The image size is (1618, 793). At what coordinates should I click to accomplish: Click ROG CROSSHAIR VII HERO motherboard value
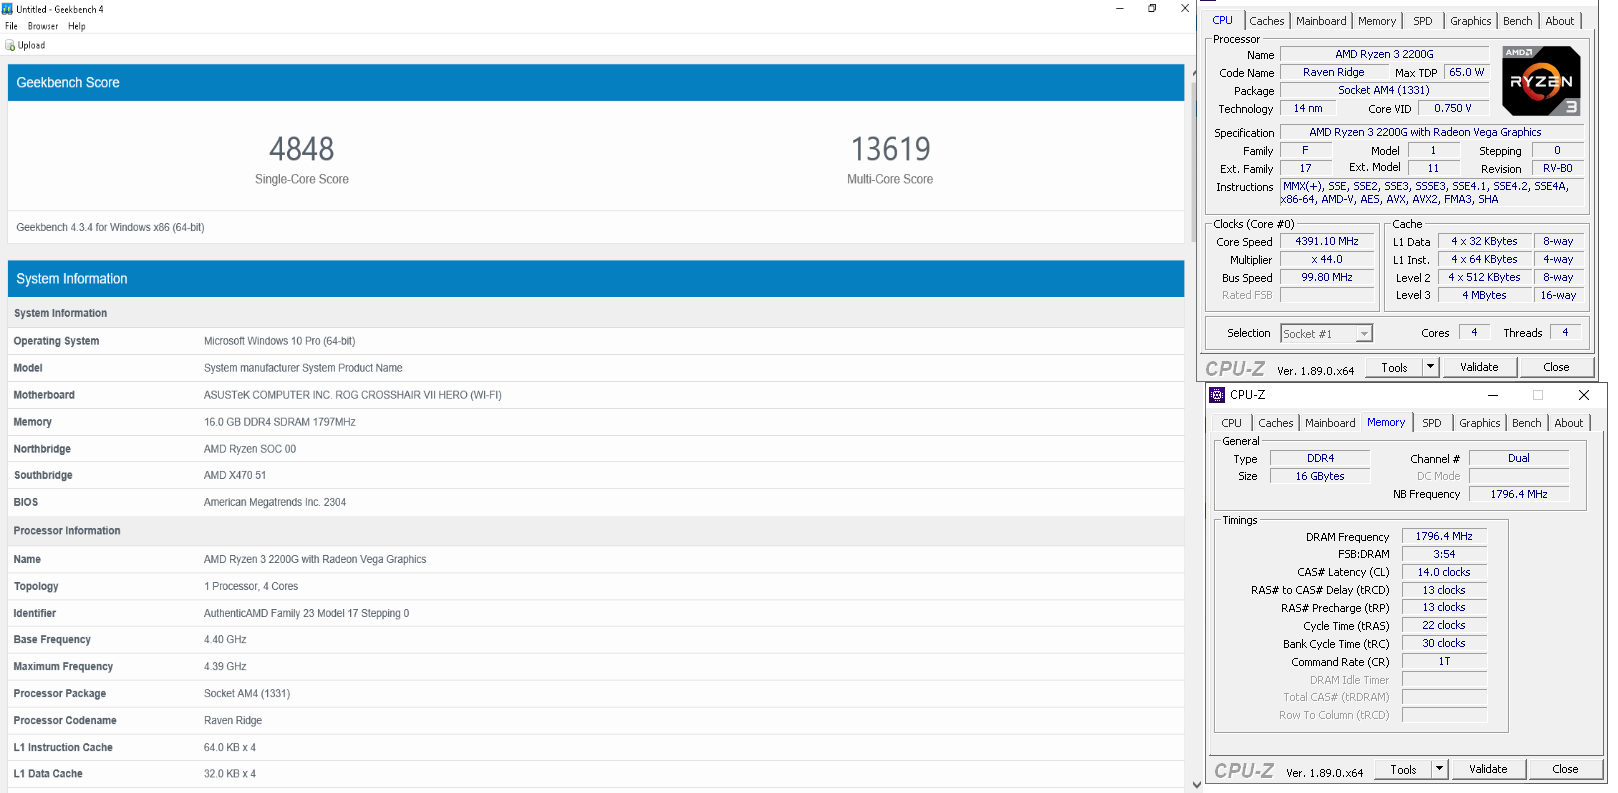[x=353, y=395]
